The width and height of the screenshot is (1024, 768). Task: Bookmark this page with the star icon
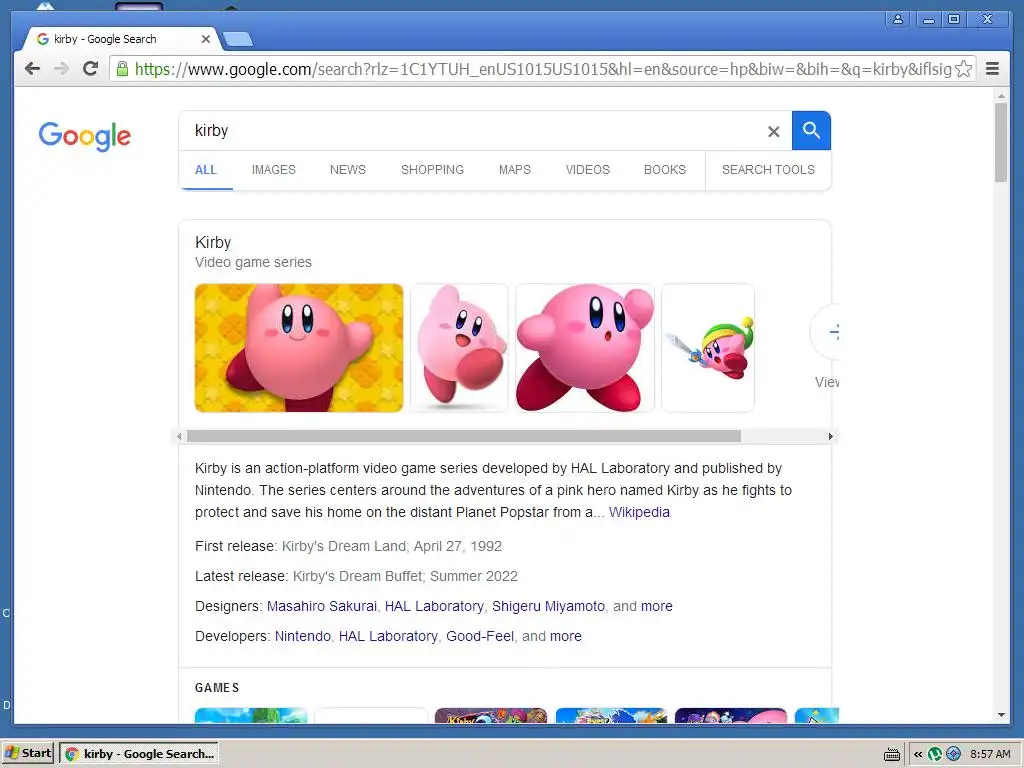tap(963, 69)
